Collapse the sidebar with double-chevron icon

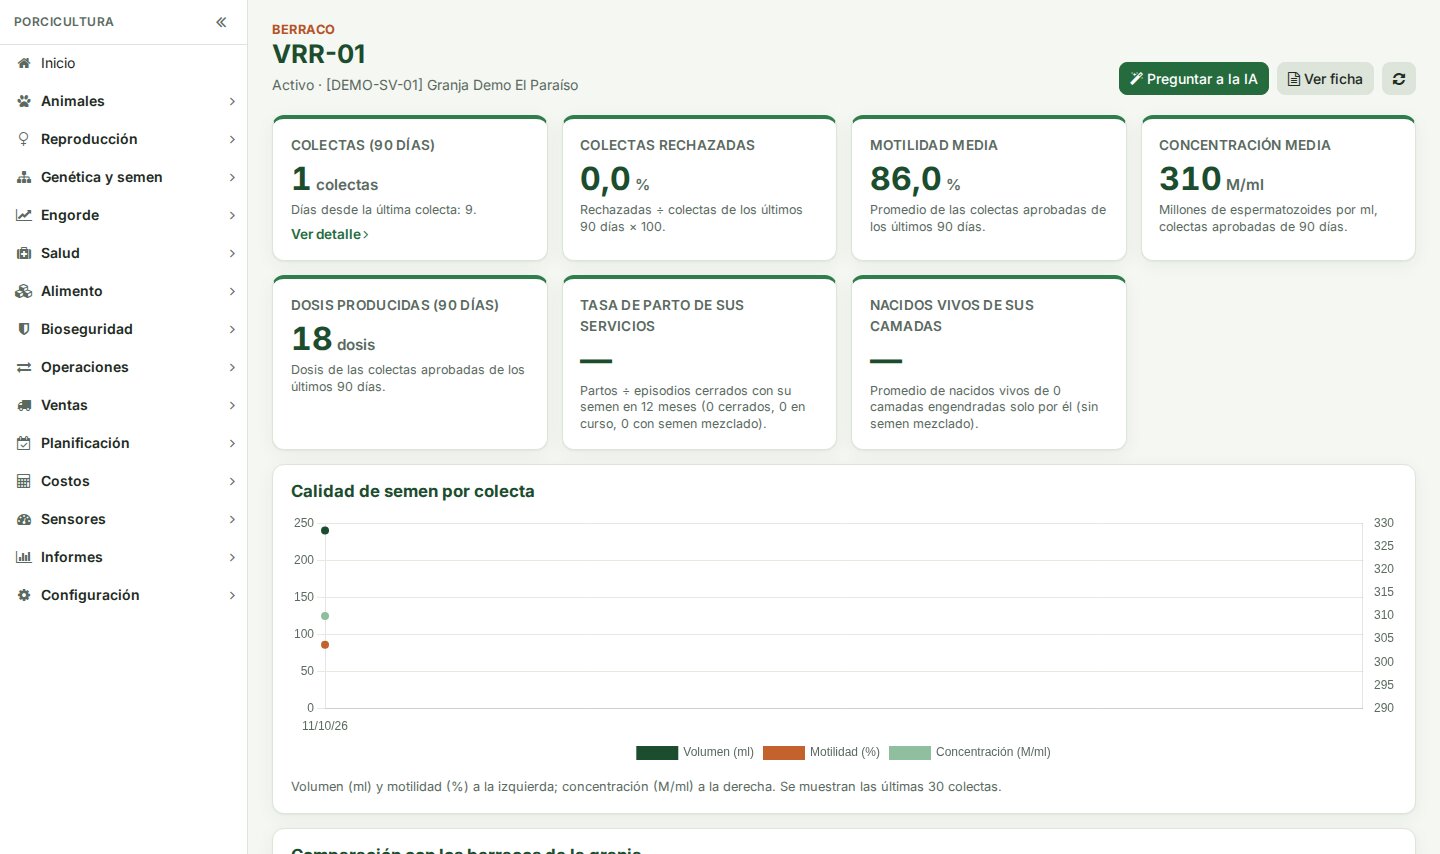pos(221,22)
